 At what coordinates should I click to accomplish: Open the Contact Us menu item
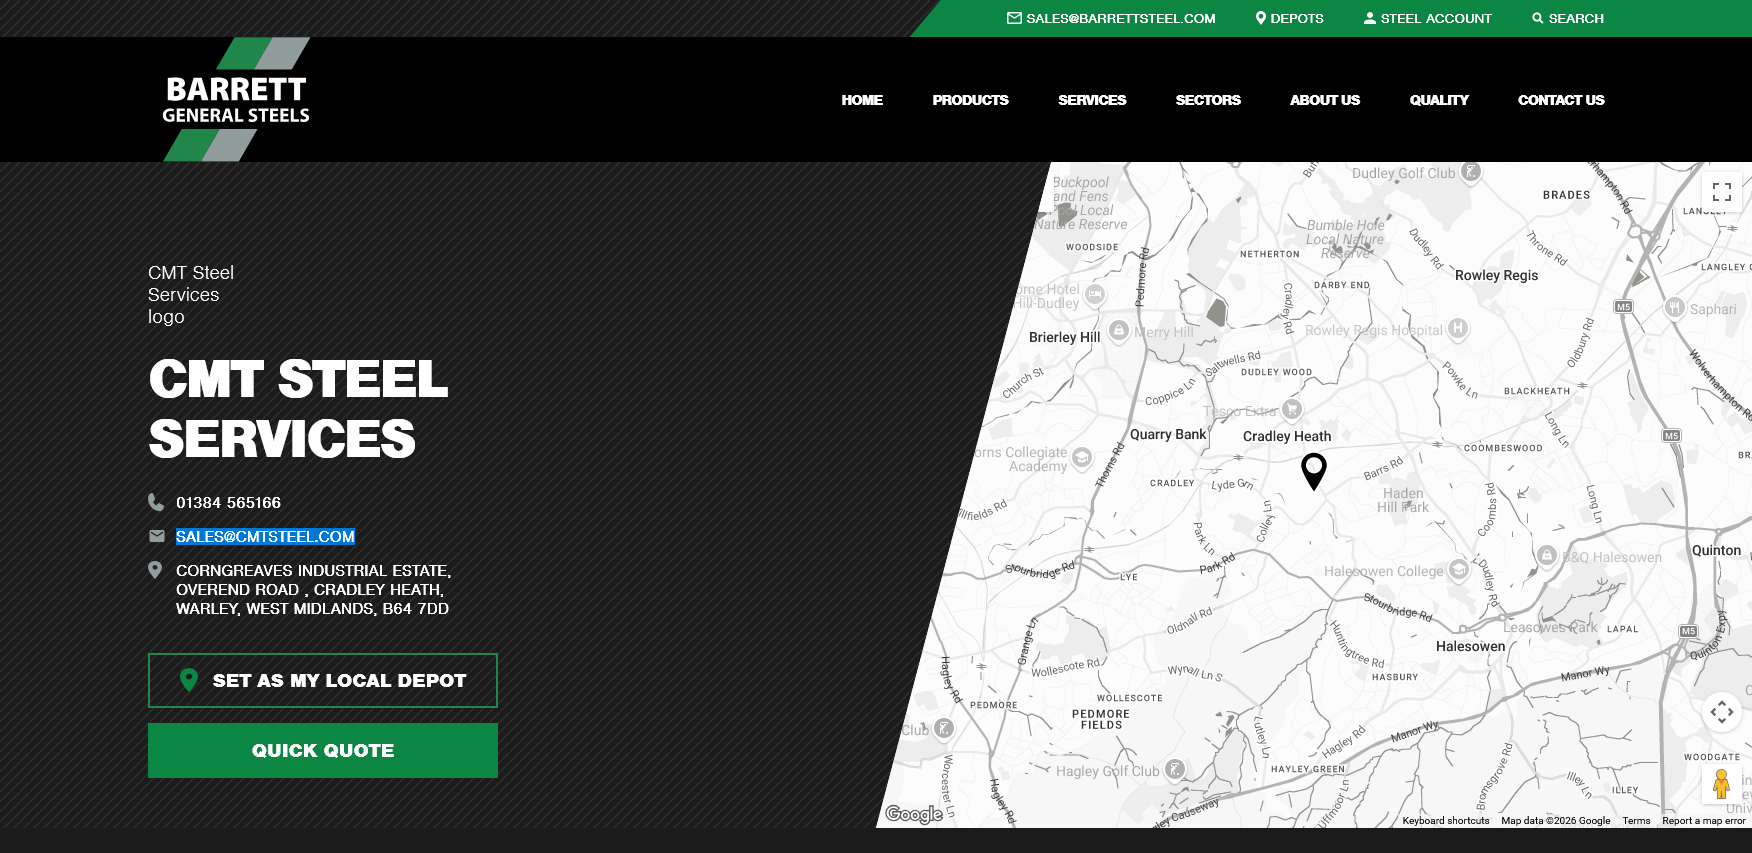pyautogui.click(x=1561, y=100)
